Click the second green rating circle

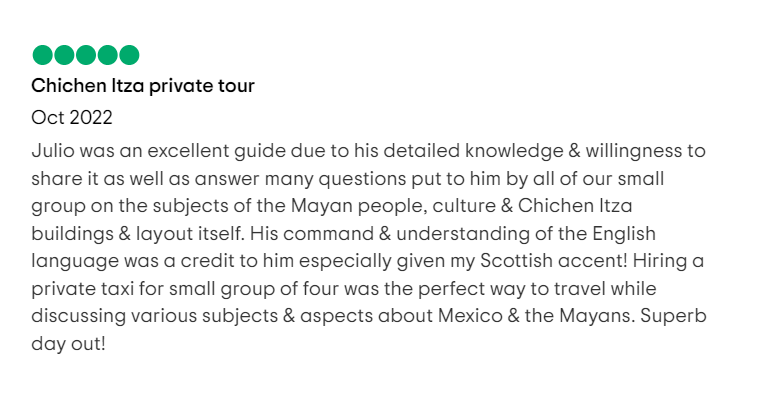tap(64, 55)
